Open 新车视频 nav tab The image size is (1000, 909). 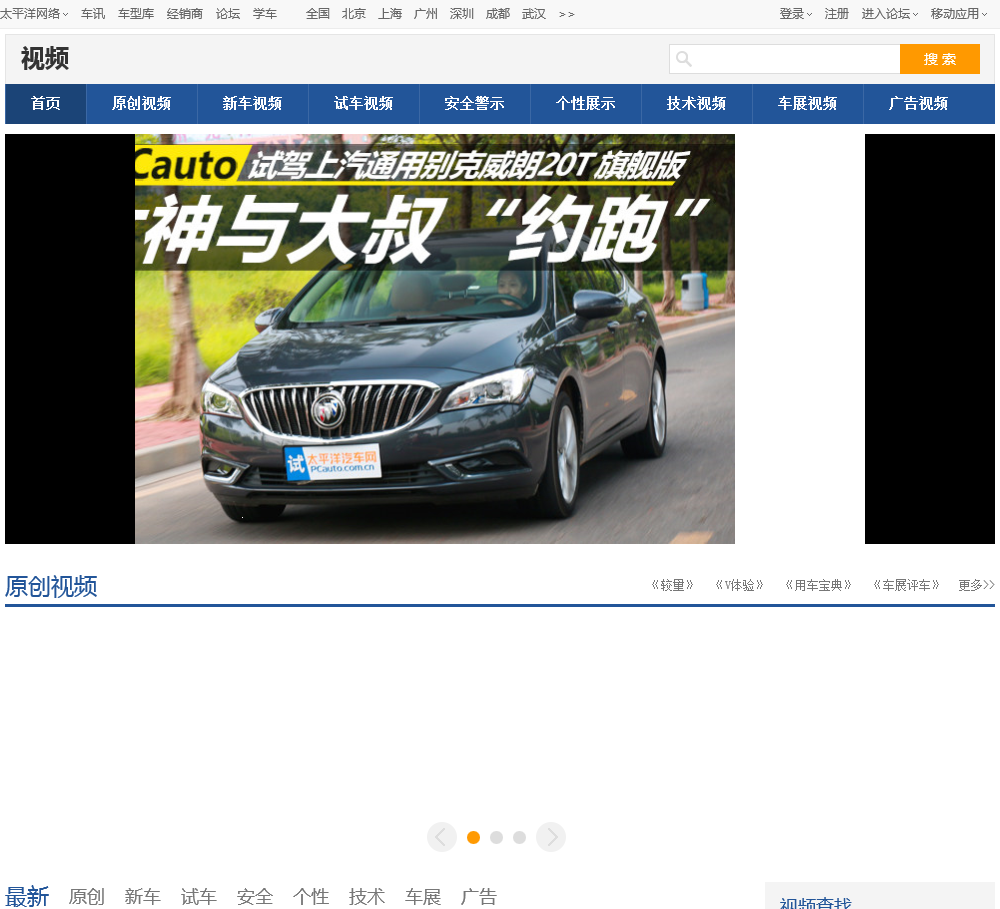tap(253, 103)
